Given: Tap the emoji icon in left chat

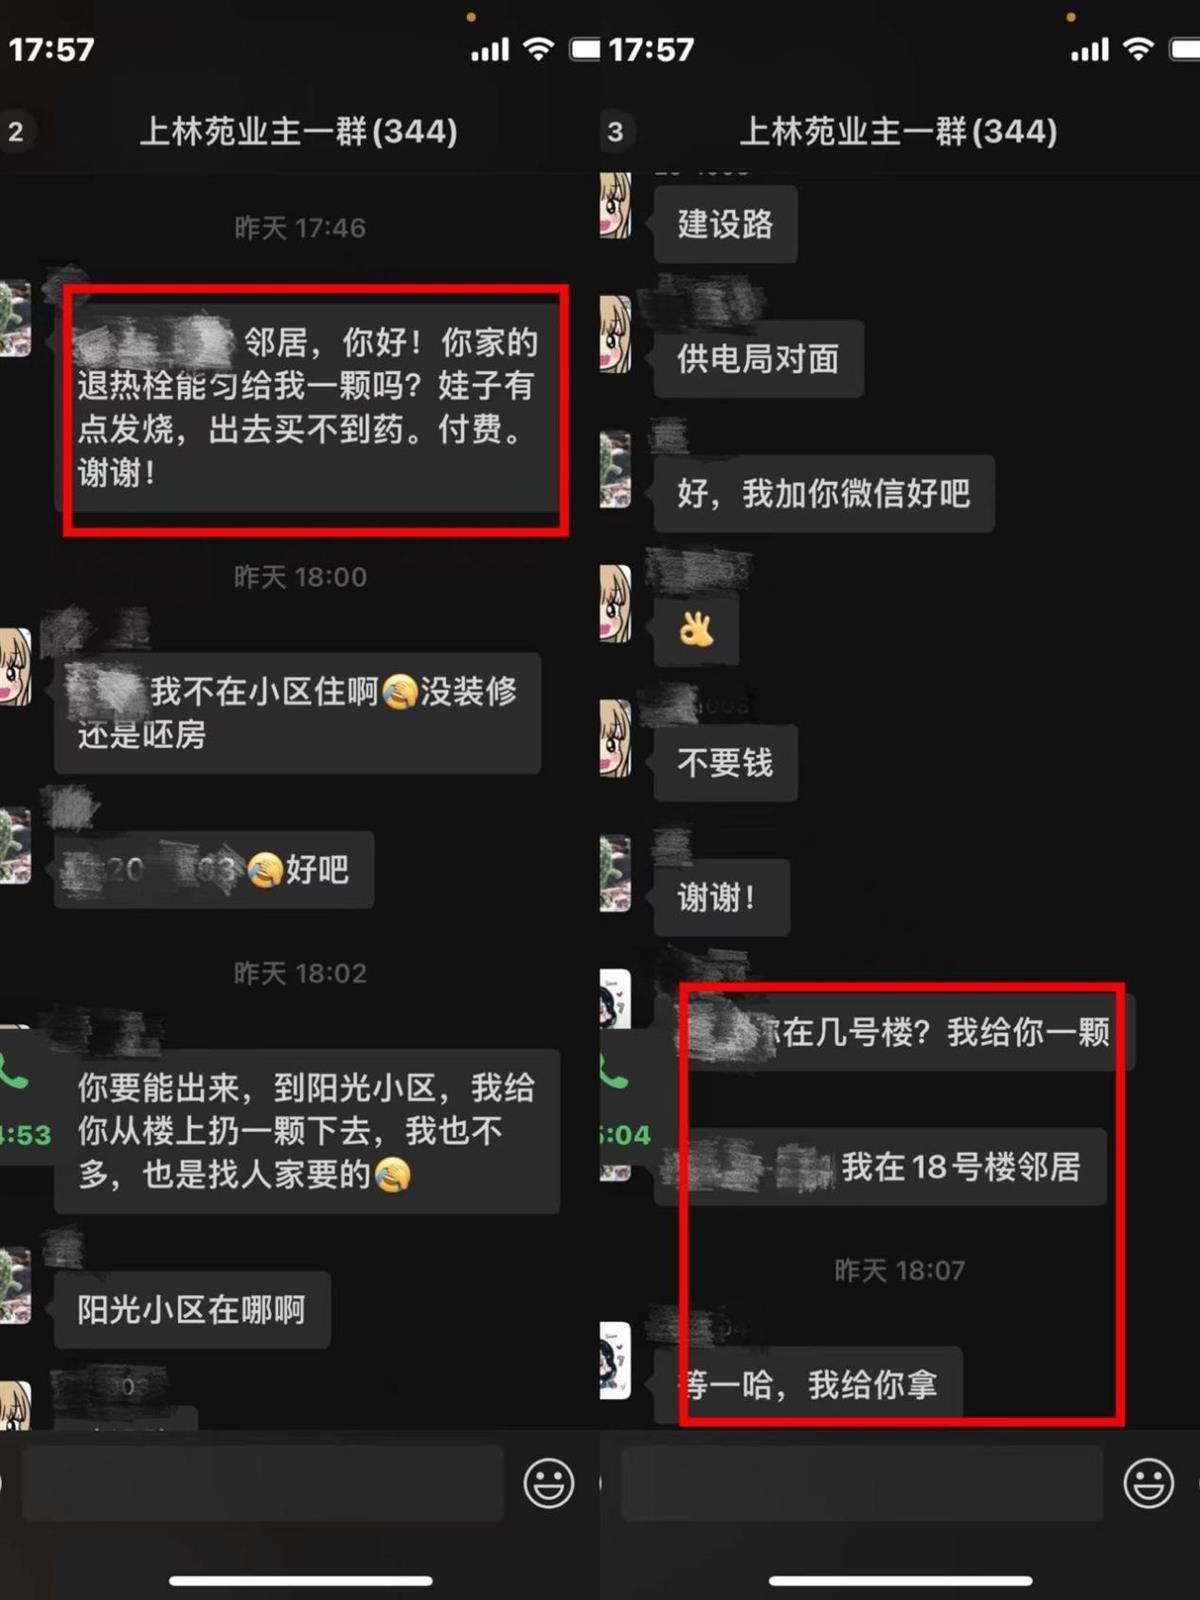Looking at the screenshot, I should (x=549, y=1483).
